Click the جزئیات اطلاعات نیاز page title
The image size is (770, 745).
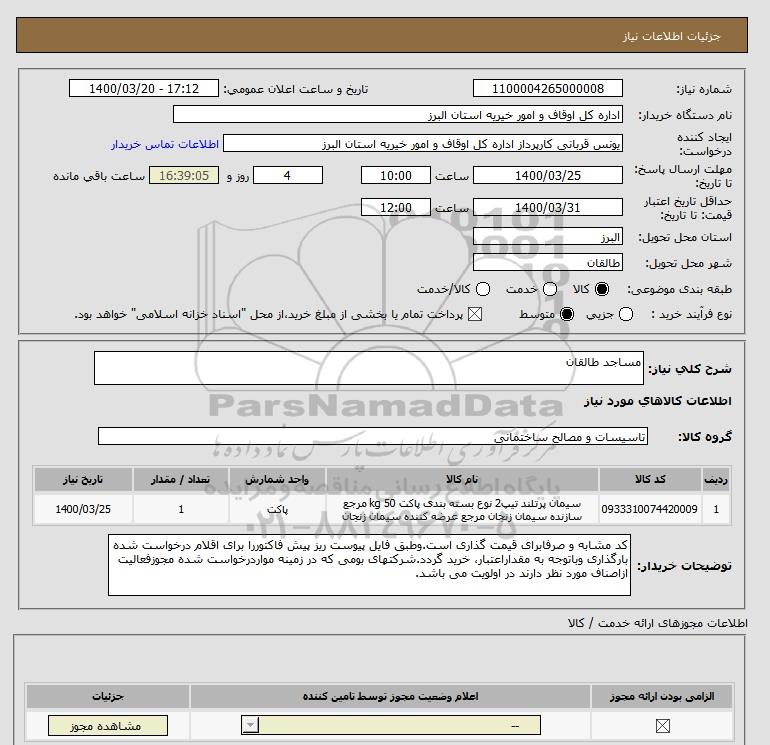pyautogui.click(x=671, y=36)
